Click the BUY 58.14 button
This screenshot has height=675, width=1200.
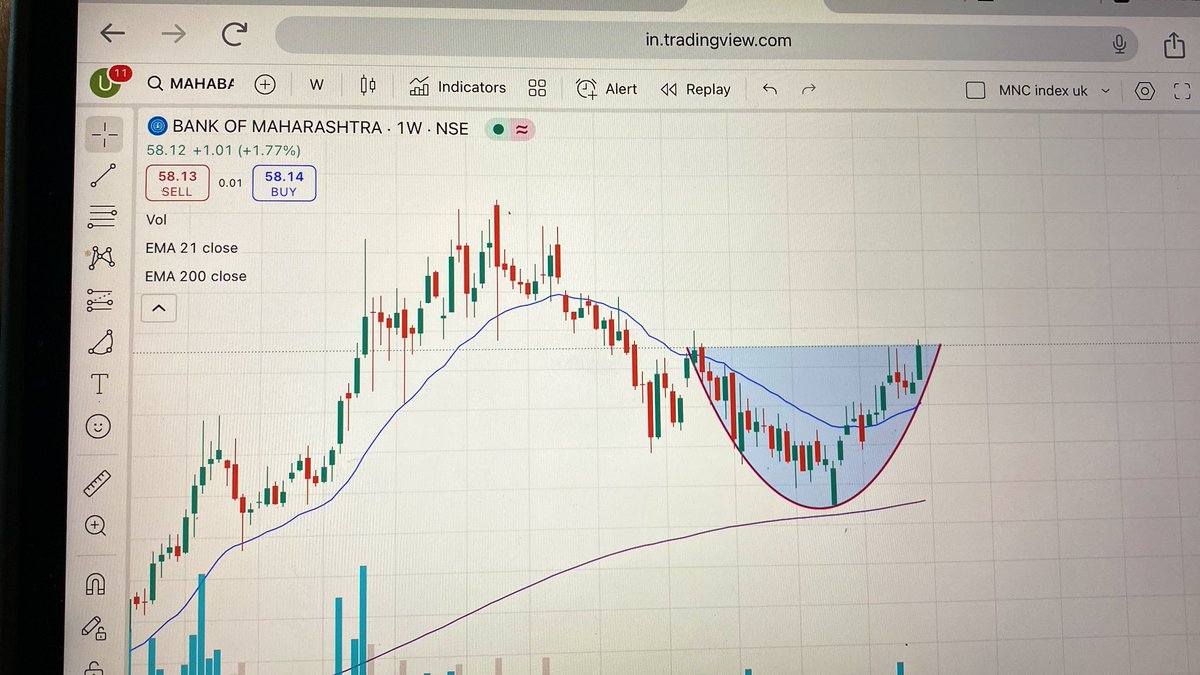pyautogui.click(x=284, y=183)
